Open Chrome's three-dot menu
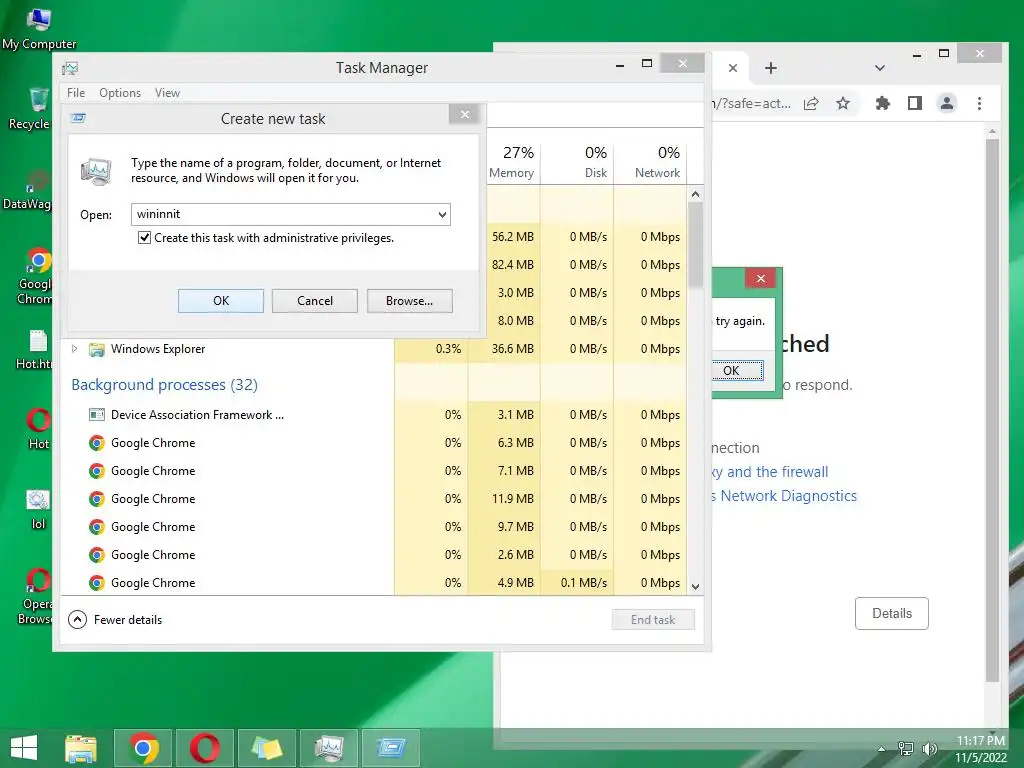This screenshot has height=768, width=1024. (x=979, y=103)
